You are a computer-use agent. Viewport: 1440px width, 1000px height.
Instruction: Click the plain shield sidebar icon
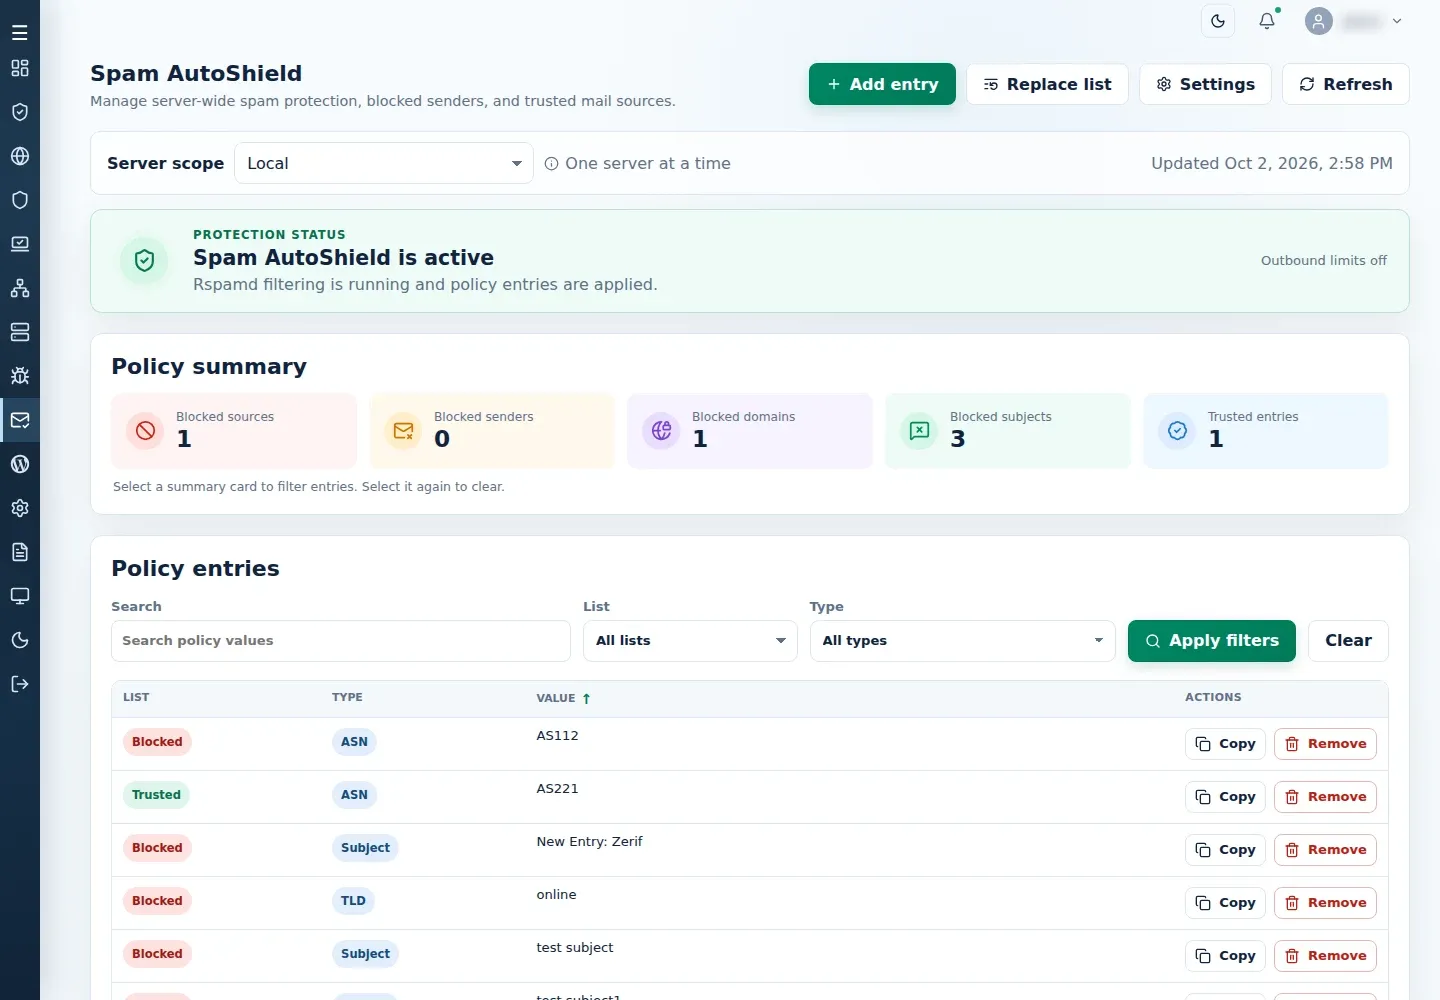coord(20,200)
